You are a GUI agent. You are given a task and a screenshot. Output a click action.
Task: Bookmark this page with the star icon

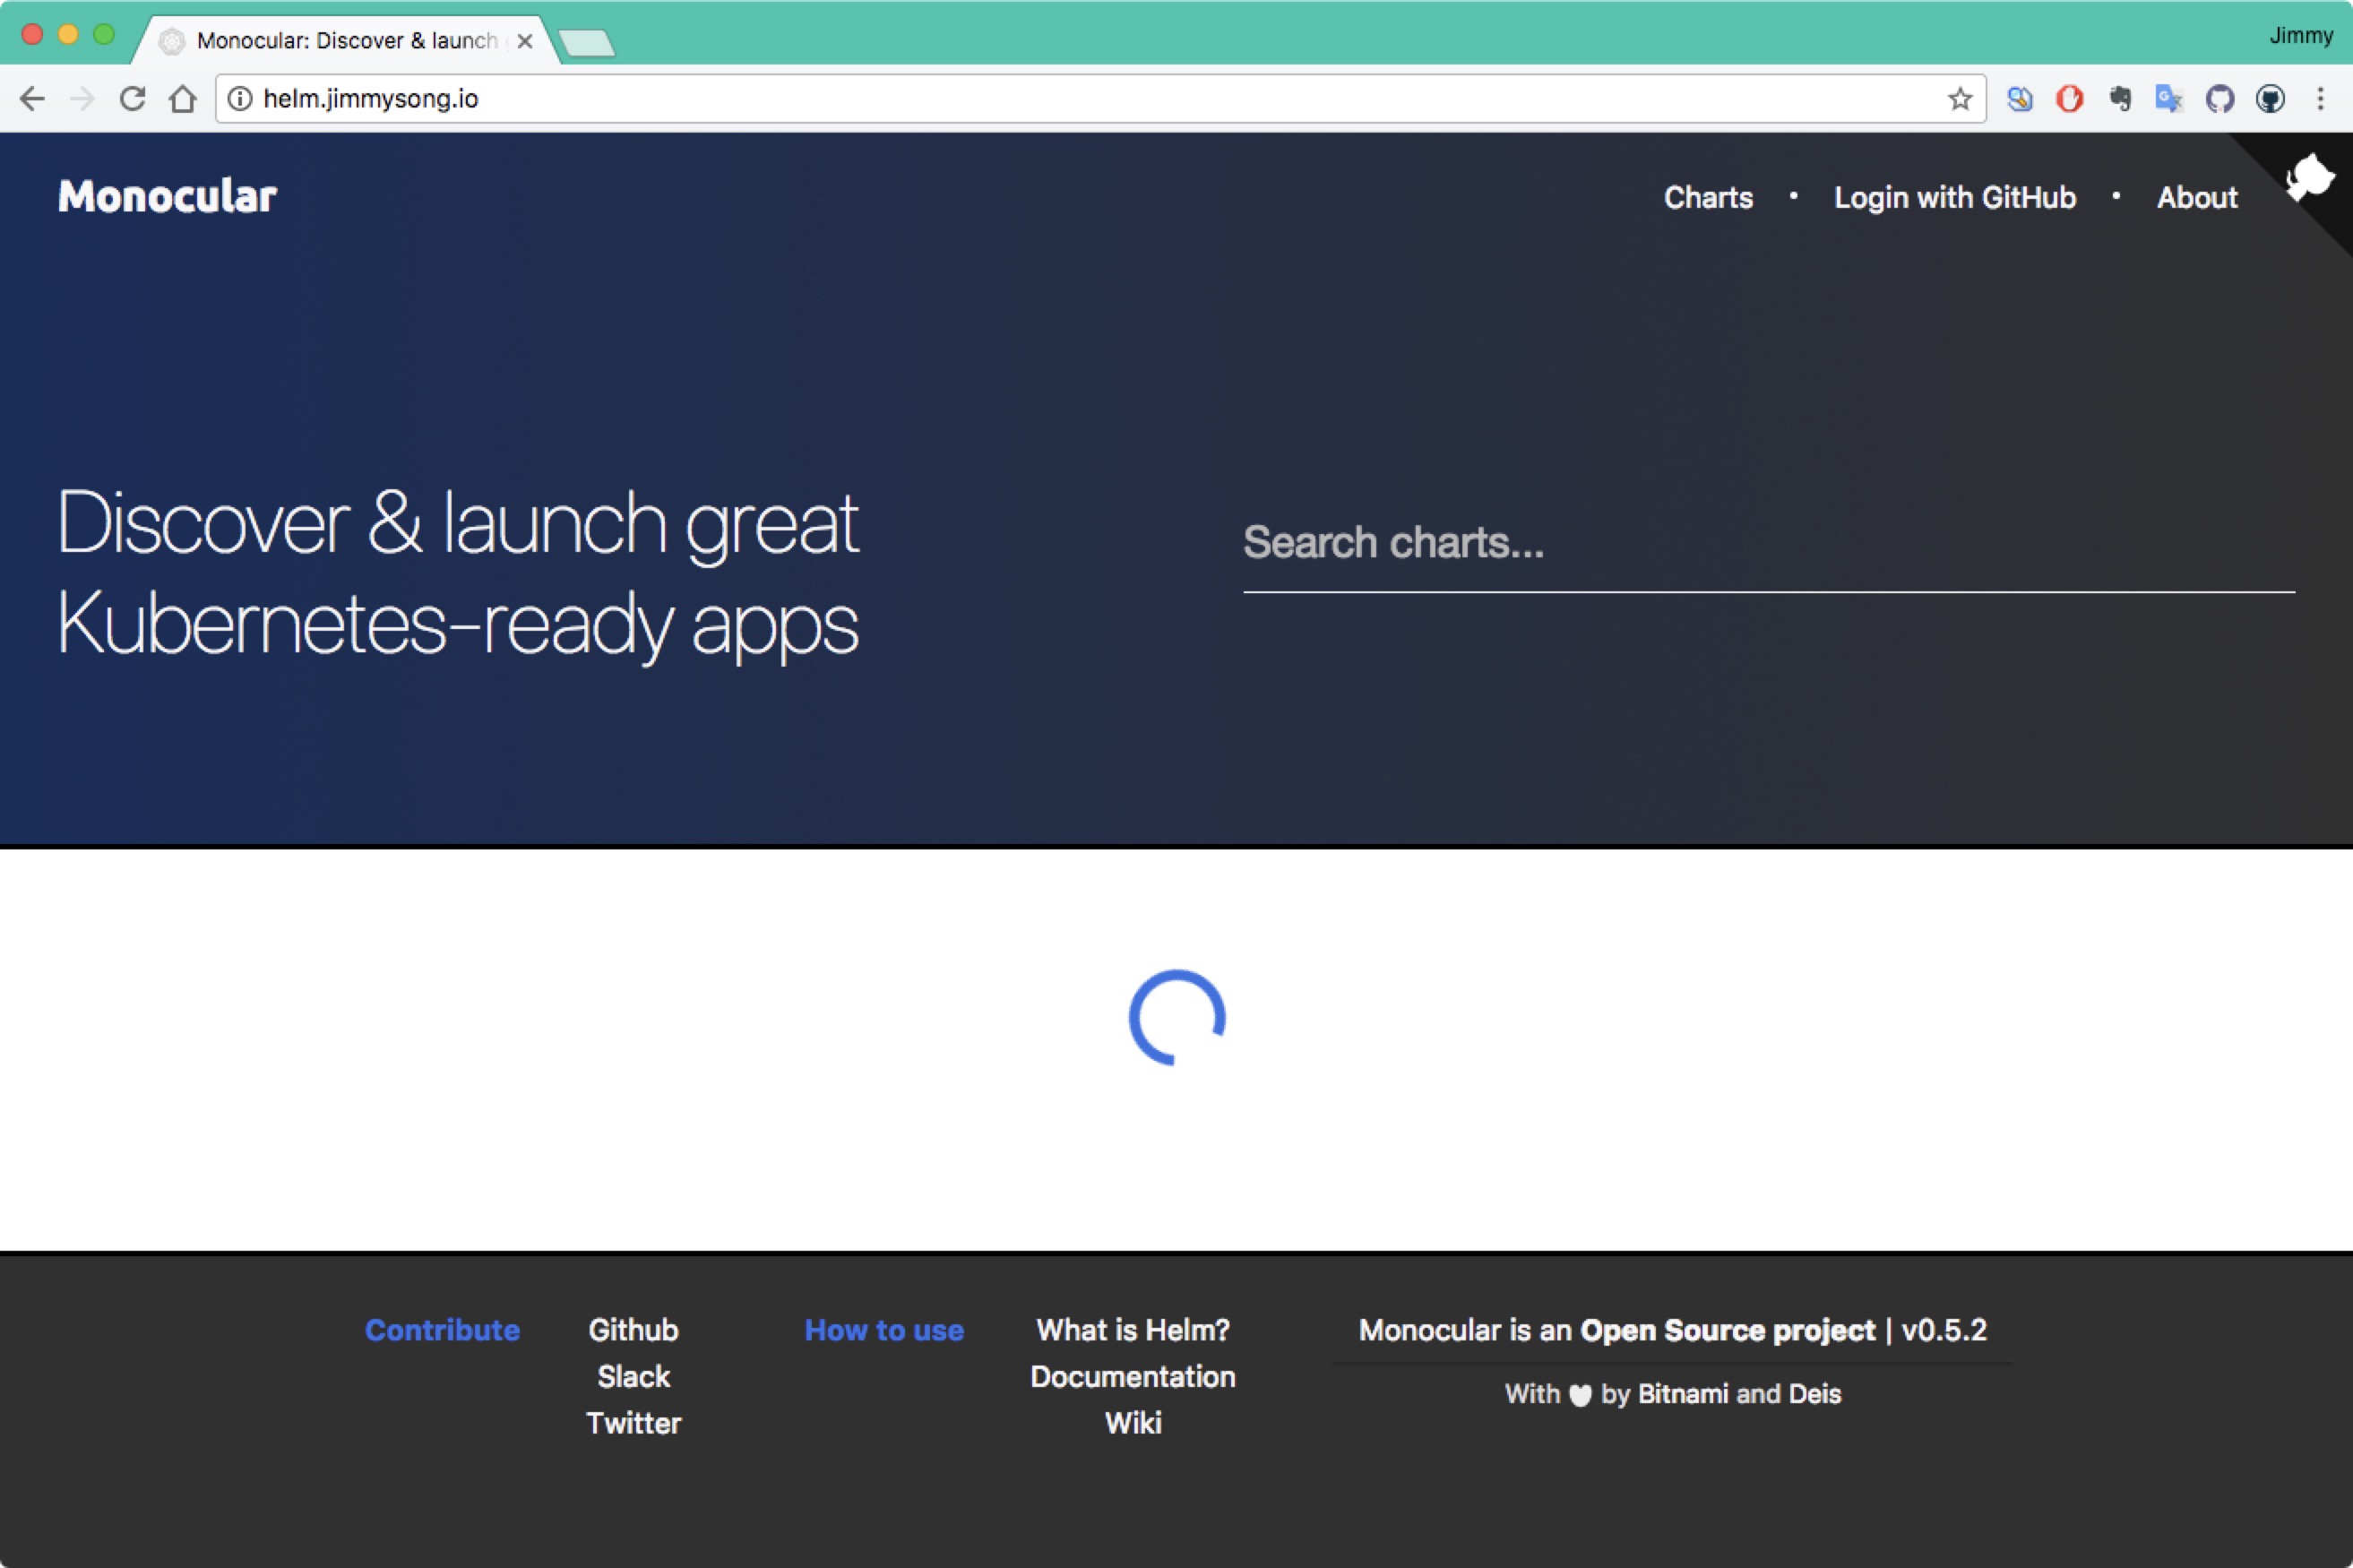(1959, 99)
